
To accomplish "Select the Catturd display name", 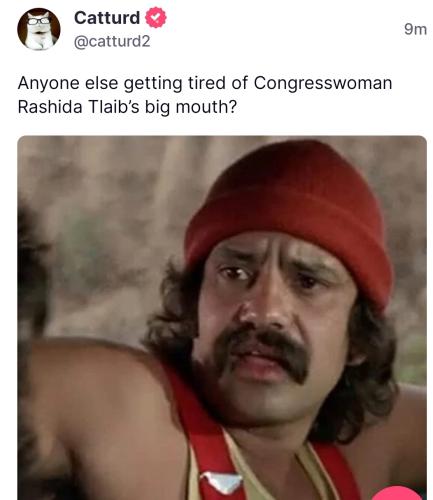I will pyautogui.click(x=107, y=18).
